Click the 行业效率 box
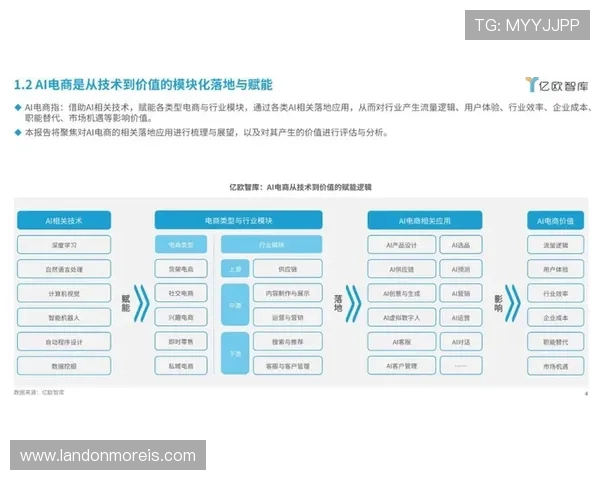The height and width of the screenshot is (480, 600). point(556,294)
